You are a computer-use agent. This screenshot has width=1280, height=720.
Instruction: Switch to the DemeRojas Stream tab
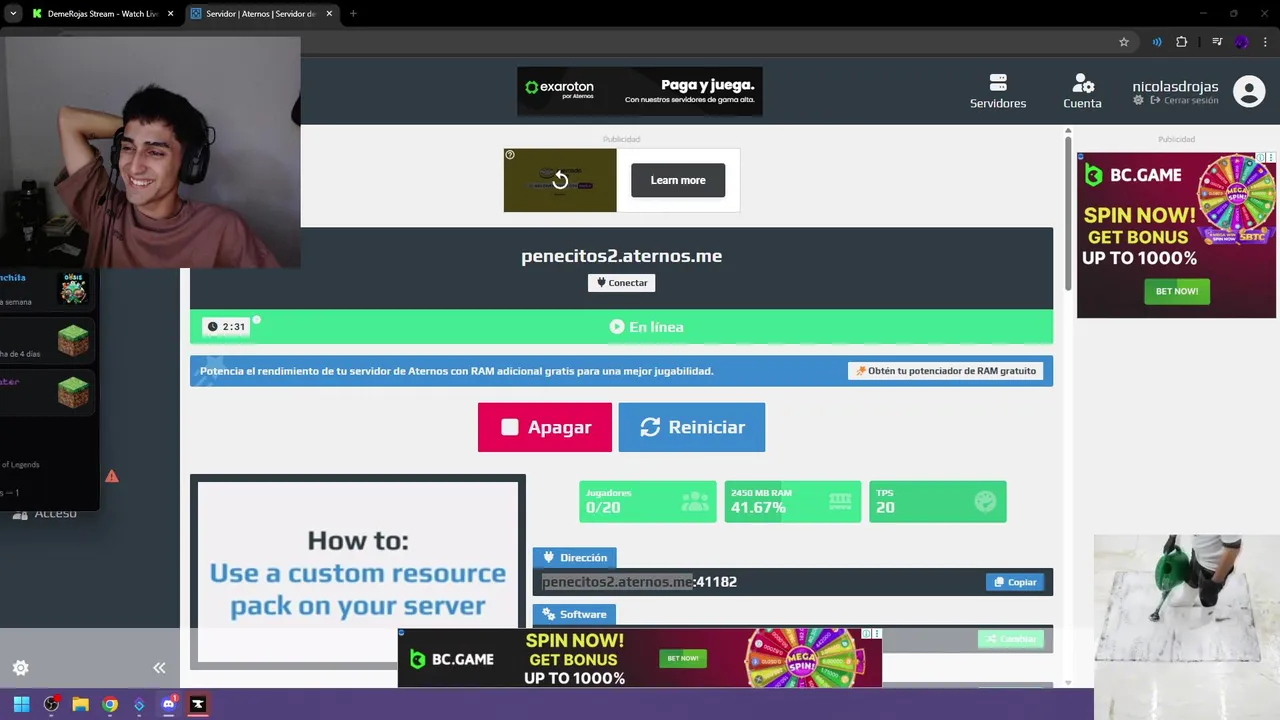coord(100,14)
